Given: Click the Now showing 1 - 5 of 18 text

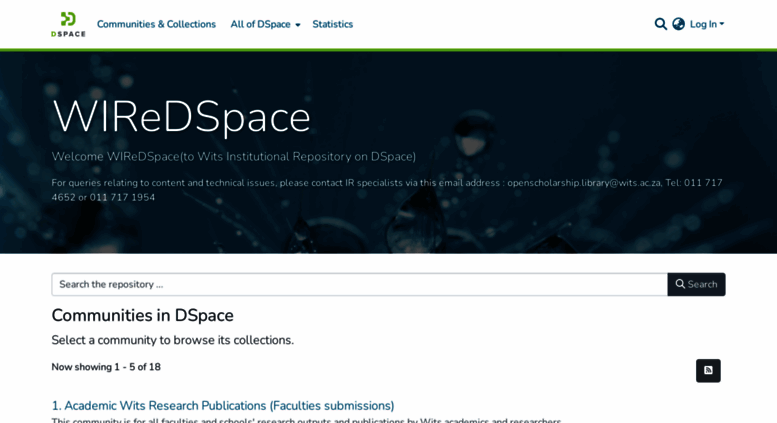Looking at the screenshot, I should [x=106, y=367].
